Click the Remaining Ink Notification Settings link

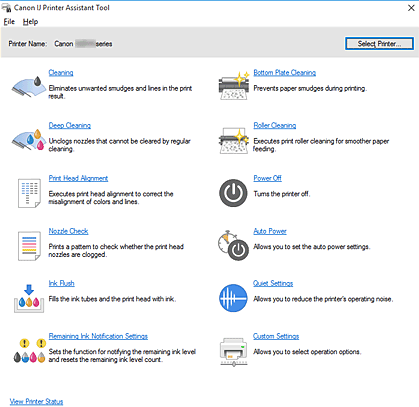pos(98,336)
